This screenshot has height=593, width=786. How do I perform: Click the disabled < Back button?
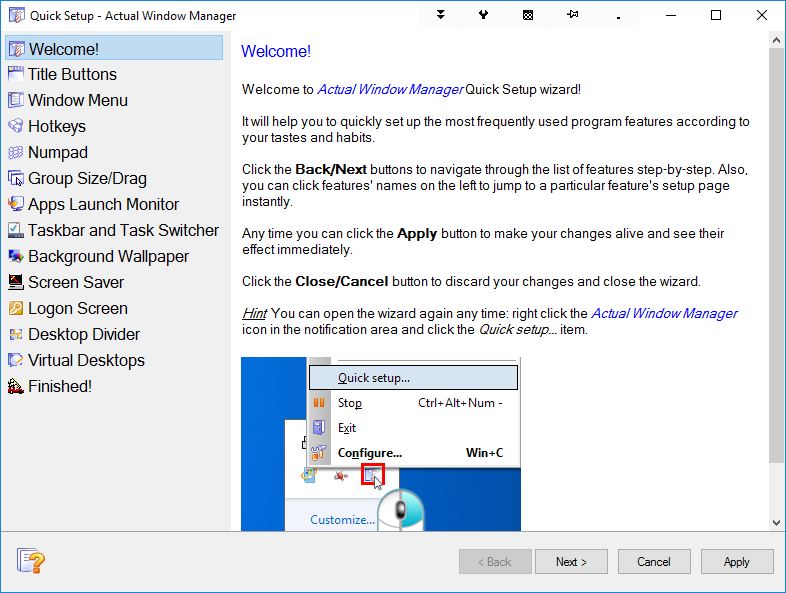coord(495,561)
